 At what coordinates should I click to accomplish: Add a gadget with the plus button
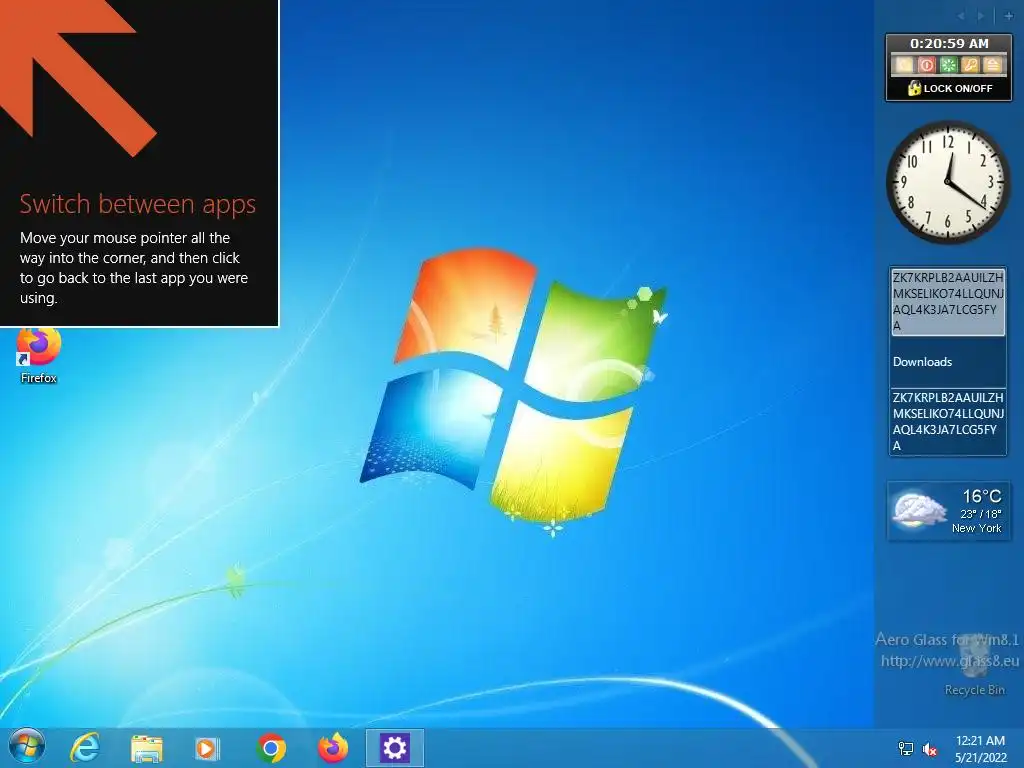1008,15
